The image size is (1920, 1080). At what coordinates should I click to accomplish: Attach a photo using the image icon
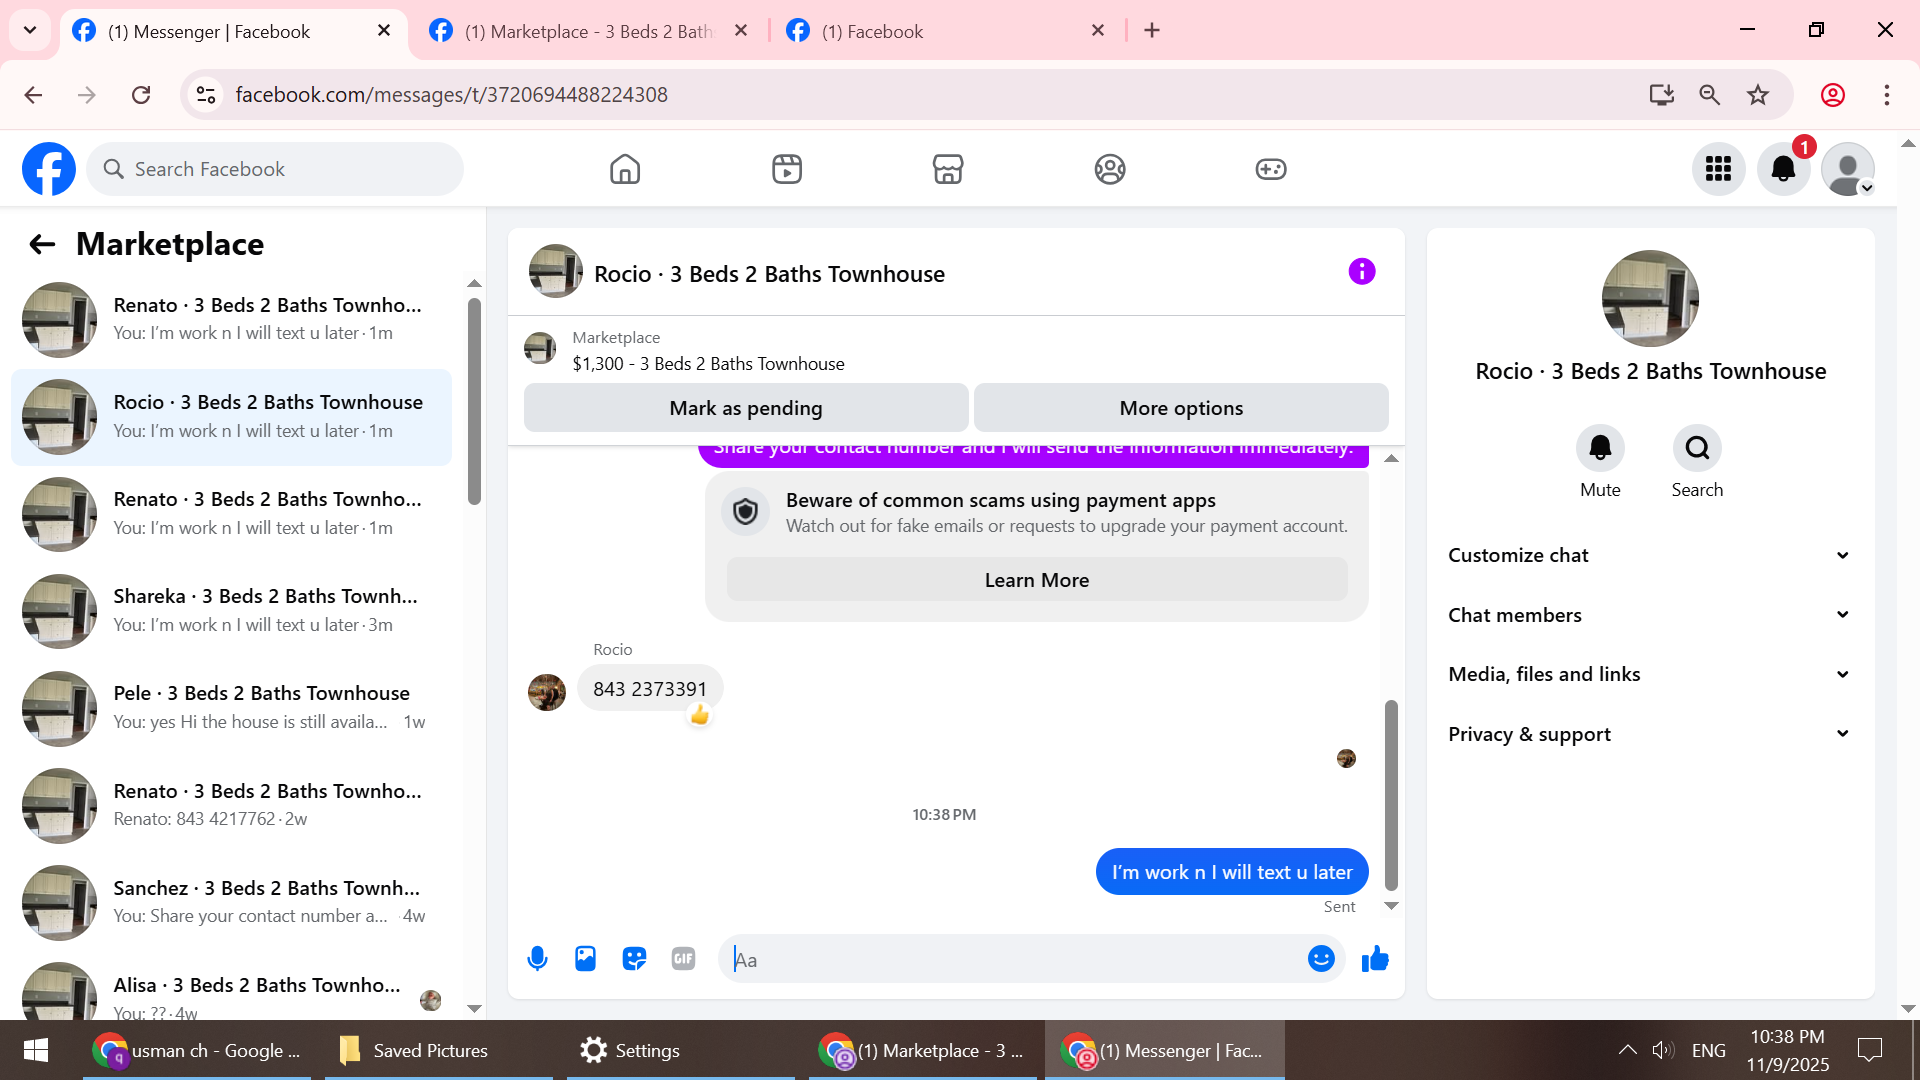(x=585, y=959)
